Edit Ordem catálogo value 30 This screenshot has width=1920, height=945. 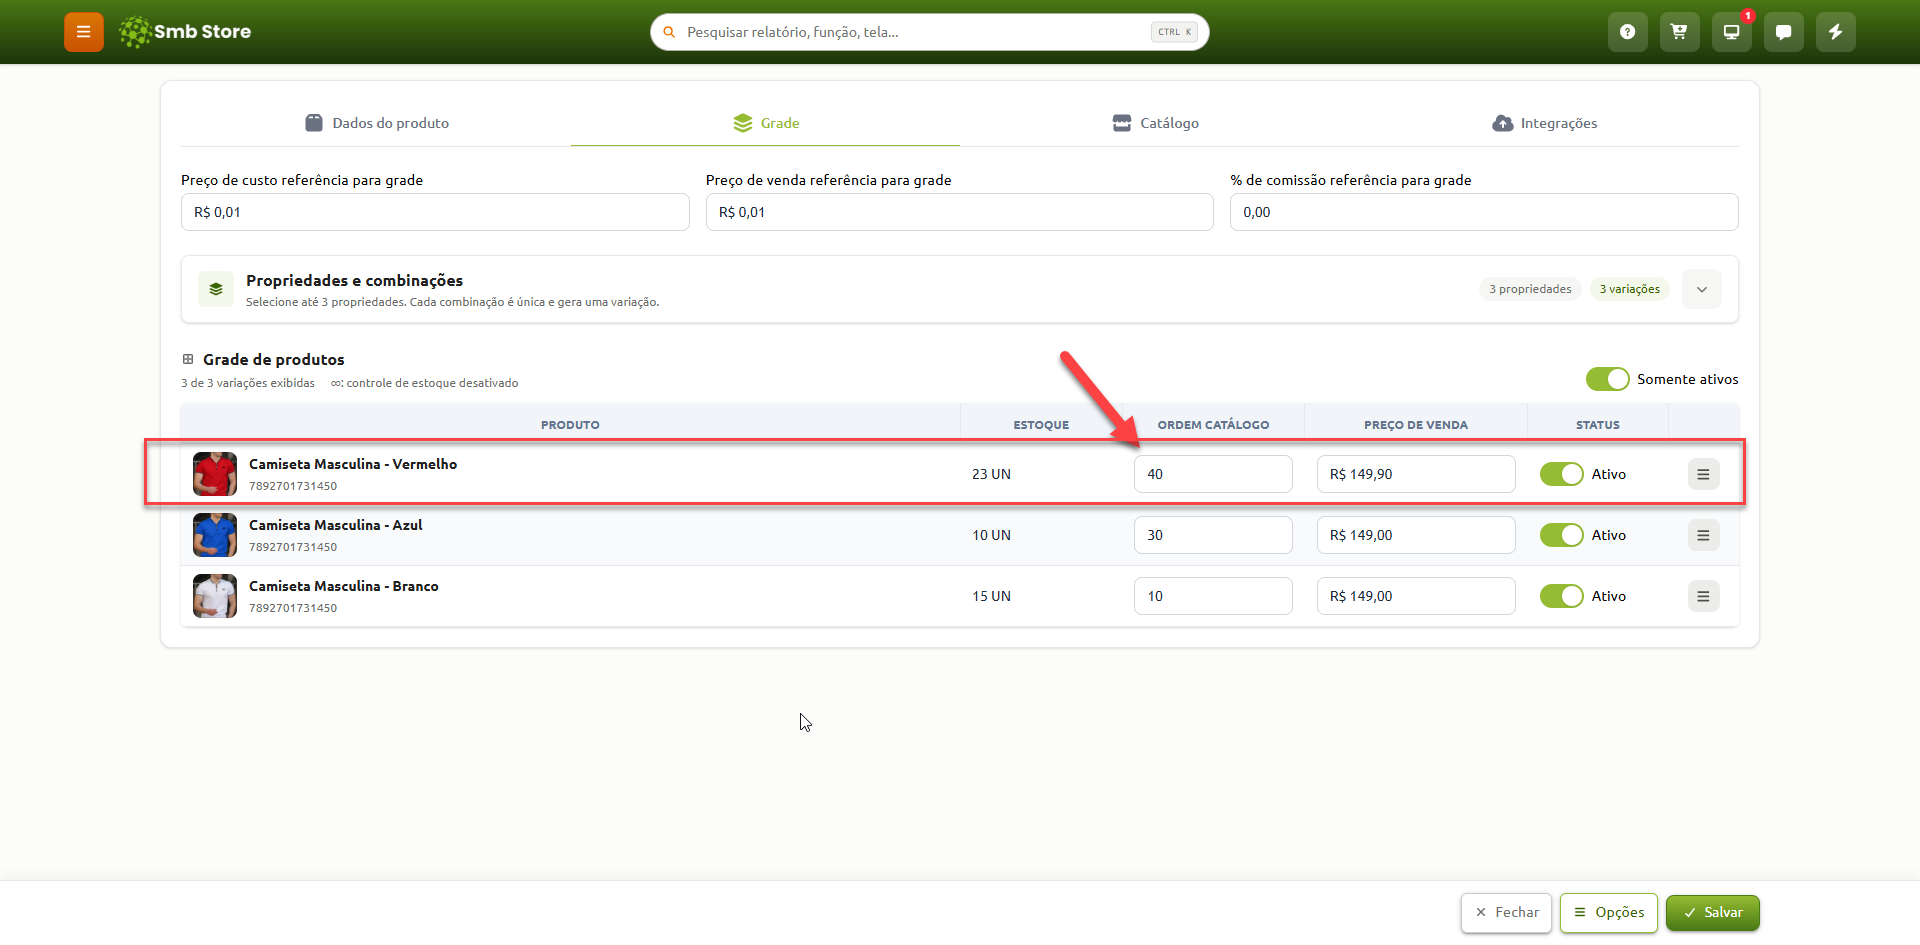coord(1213,535)
